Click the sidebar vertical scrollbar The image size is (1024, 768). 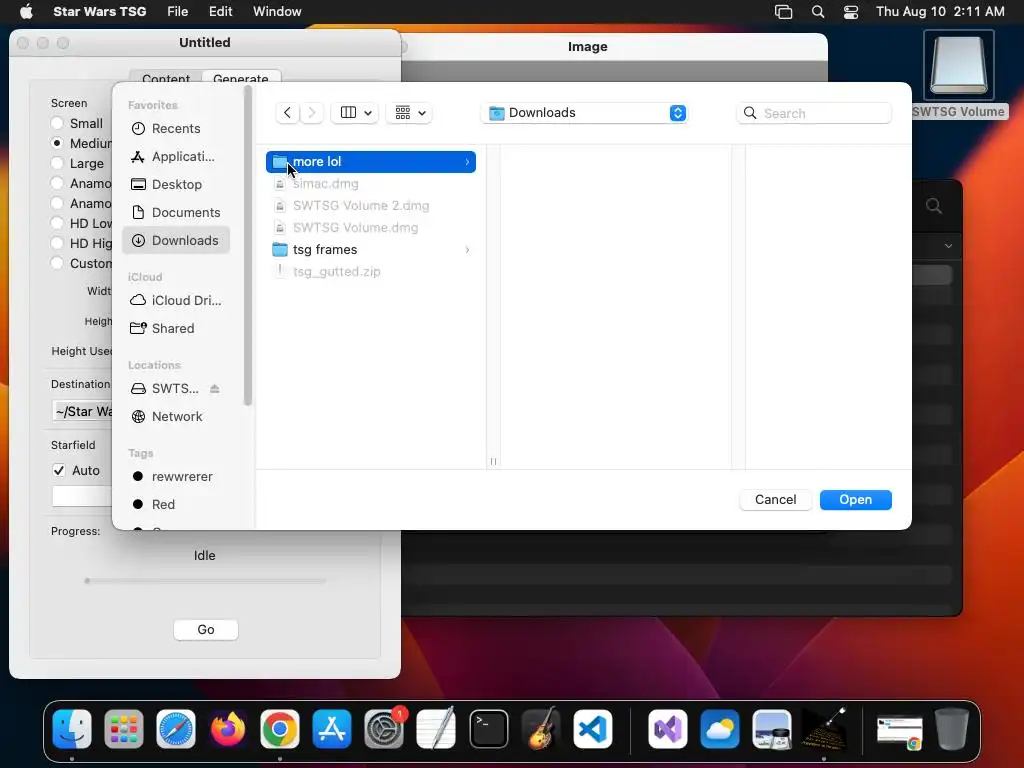point(248,246)
